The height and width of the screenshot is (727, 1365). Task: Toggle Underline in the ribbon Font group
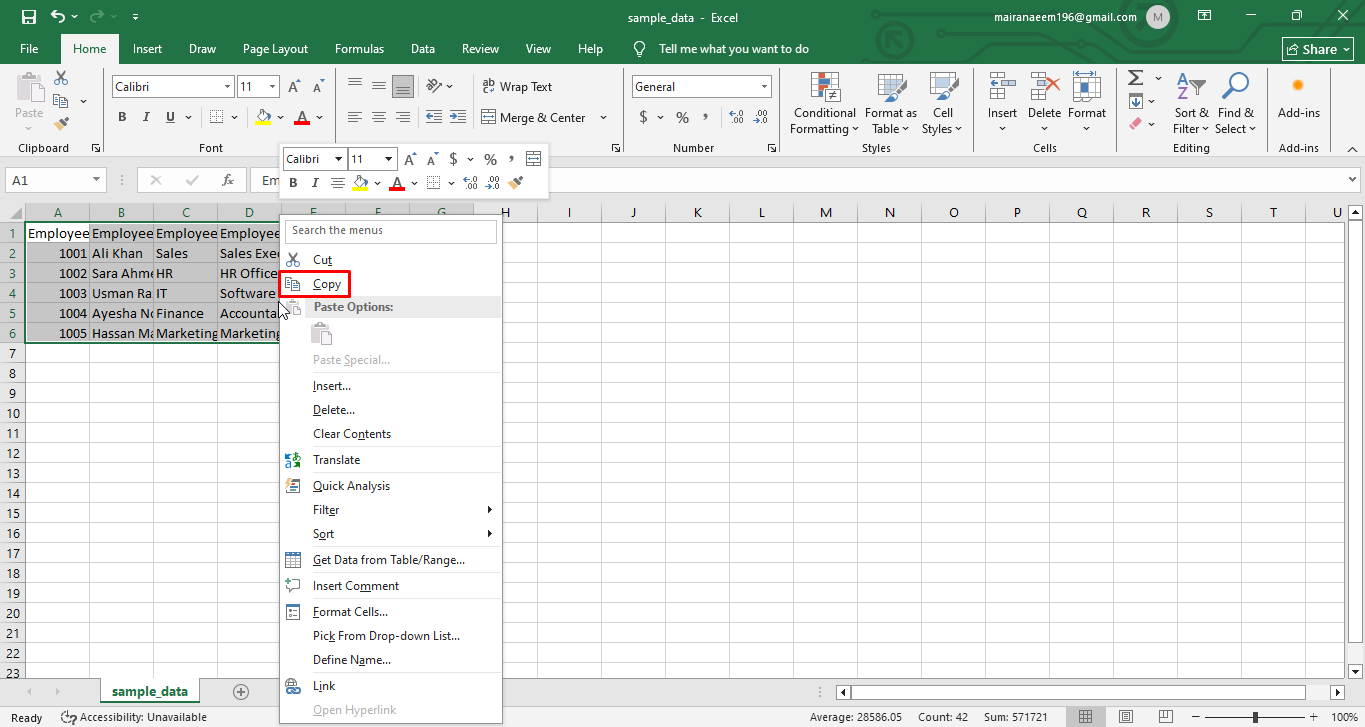pos(170,117)
